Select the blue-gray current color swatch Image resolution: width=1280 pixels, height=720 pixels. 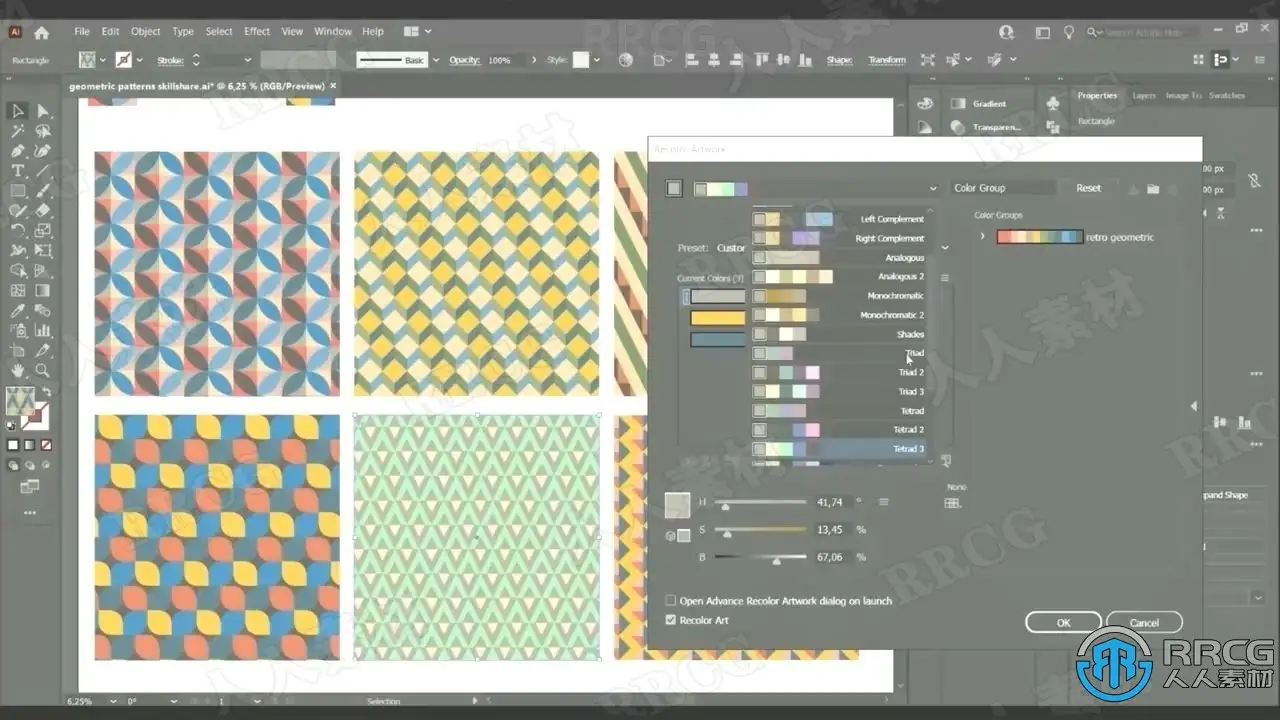[x=718, y=340]
